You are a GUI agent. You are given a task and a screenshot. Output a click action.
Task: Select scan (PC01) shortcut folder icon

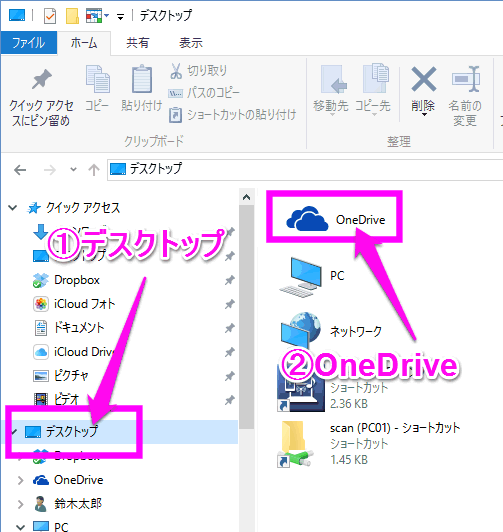295,444
